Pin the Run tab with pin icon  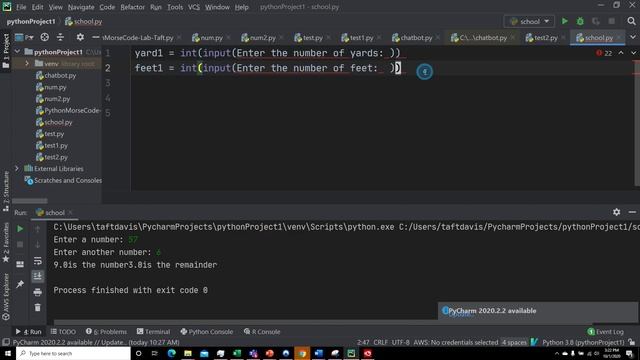pyautogui.click(x=20, y=284)
